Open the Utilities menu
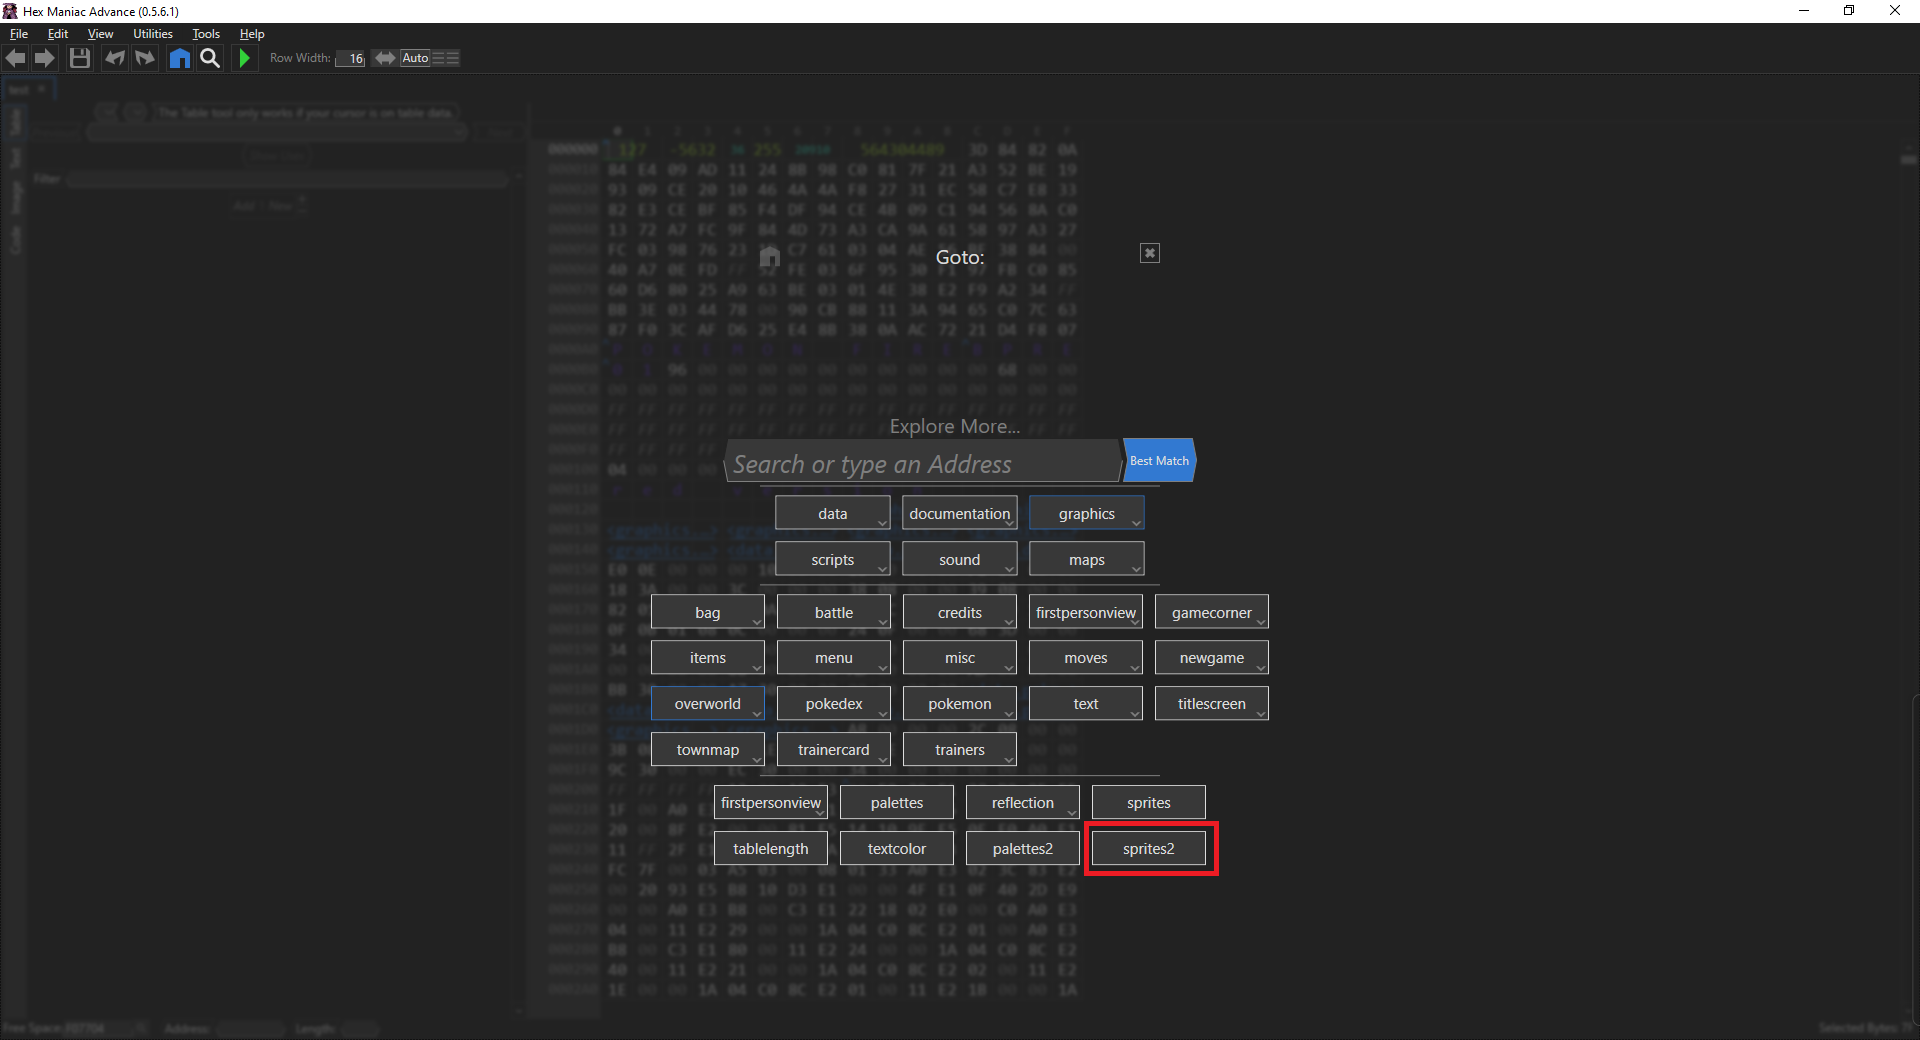This screenshot has height=1040, width=1920. (x=153, y=34)
